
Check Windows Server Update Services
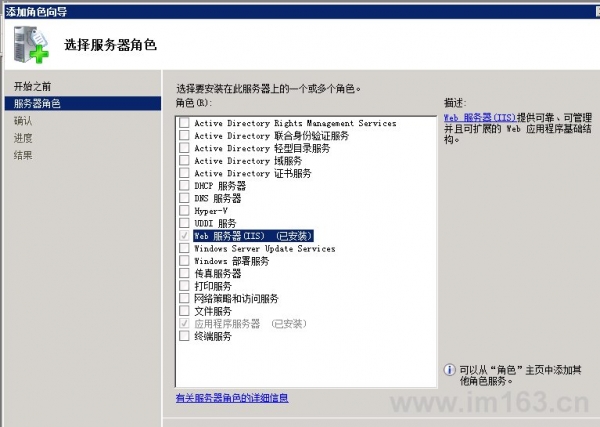pos(184,248)
